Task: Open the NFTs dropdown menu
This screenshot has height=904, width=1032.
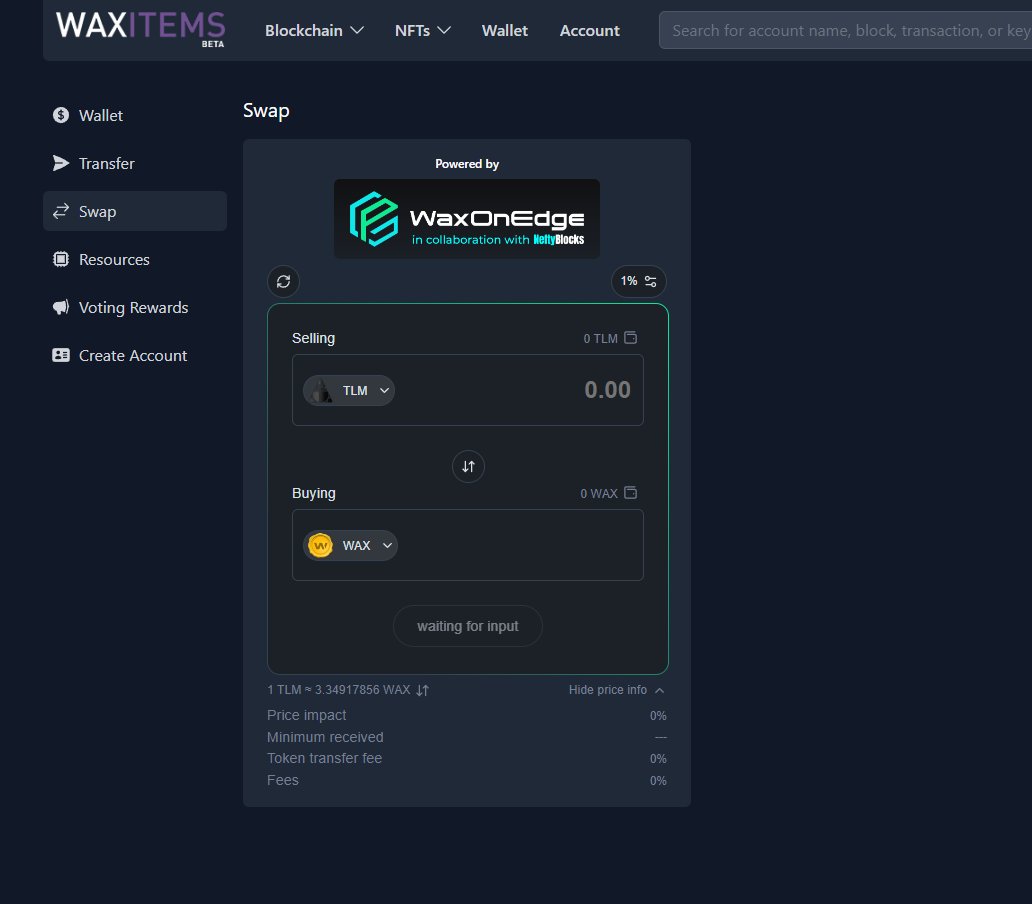Action: [423, 30]
